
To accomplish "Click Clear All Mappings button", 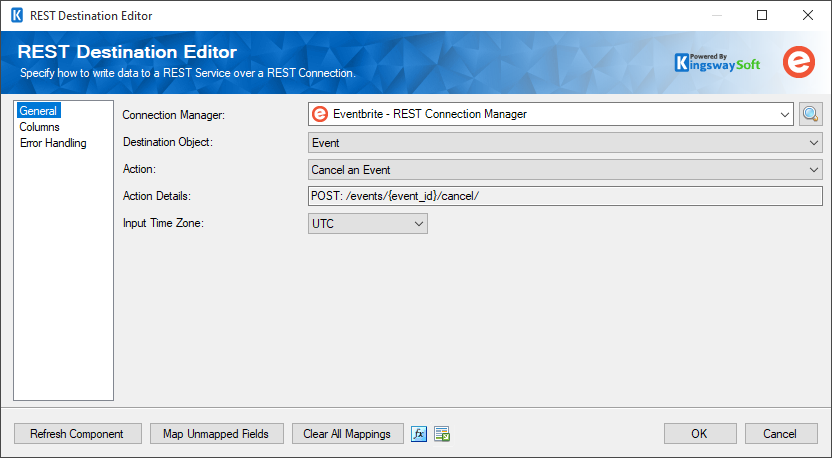I will tap(348, 434).
